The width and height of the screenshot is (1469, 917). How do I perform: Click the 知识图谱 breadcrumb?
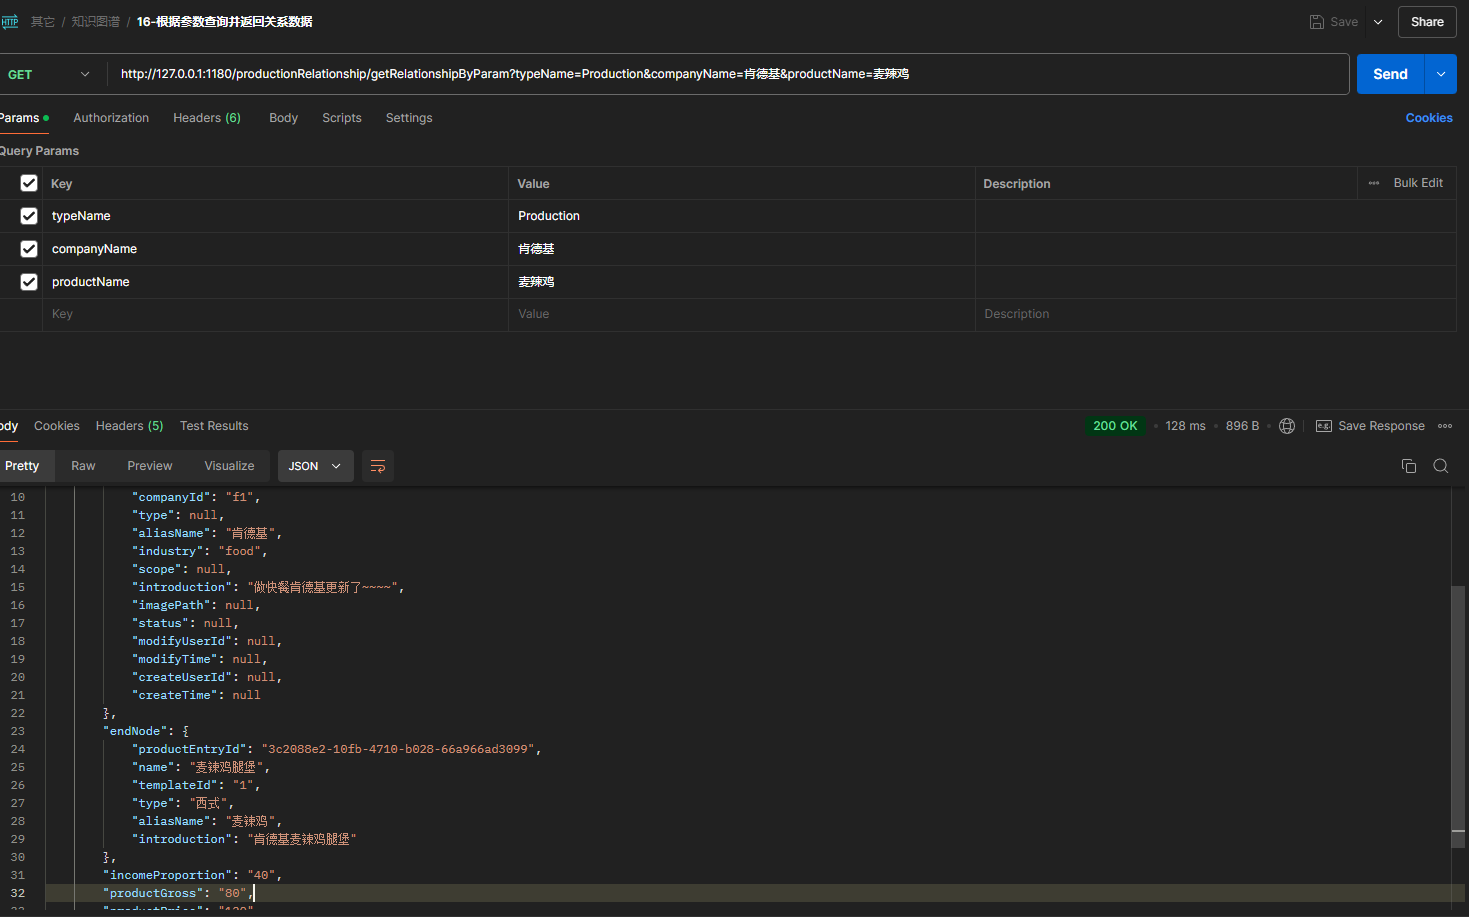click(96, 22)
